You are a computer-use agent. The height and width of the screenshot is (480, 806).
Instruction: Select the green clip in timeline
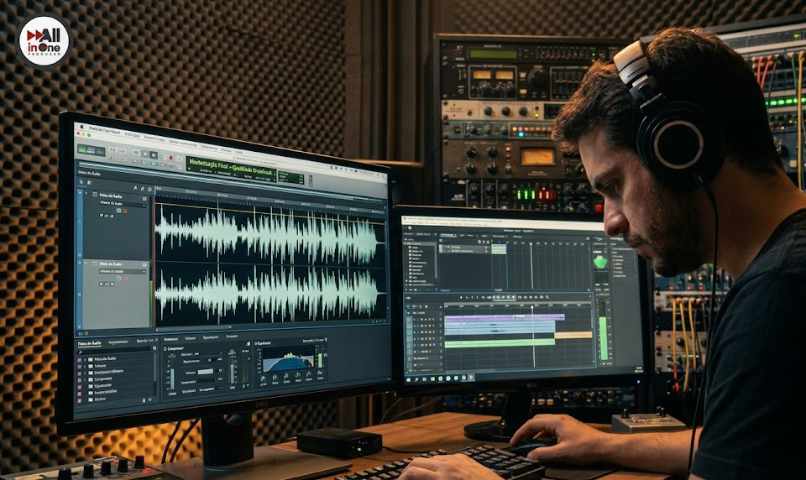pyautogui.click(x=500, y=343)
